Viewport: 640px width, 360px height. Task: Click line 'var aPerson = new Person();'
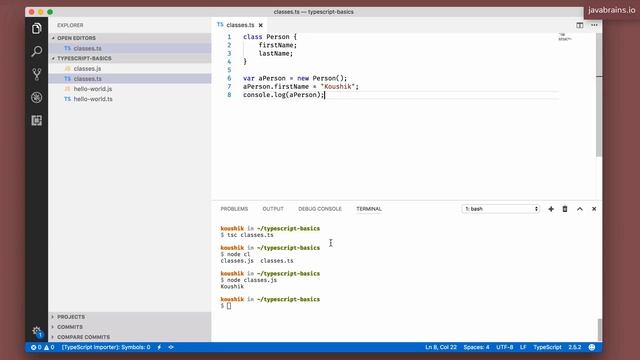click(x=295, y=78)
